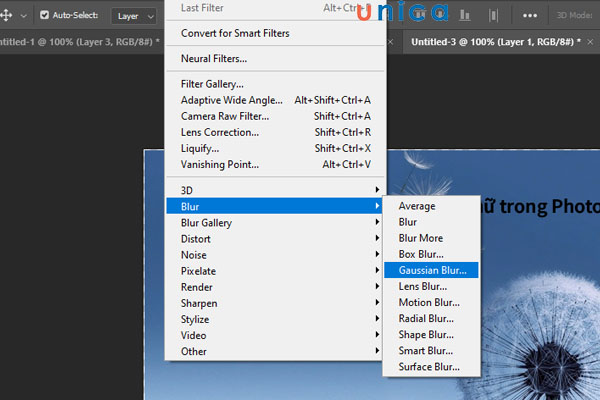Open Box Blur dialog
Screen dimensions: 600x400
(431, 254)
